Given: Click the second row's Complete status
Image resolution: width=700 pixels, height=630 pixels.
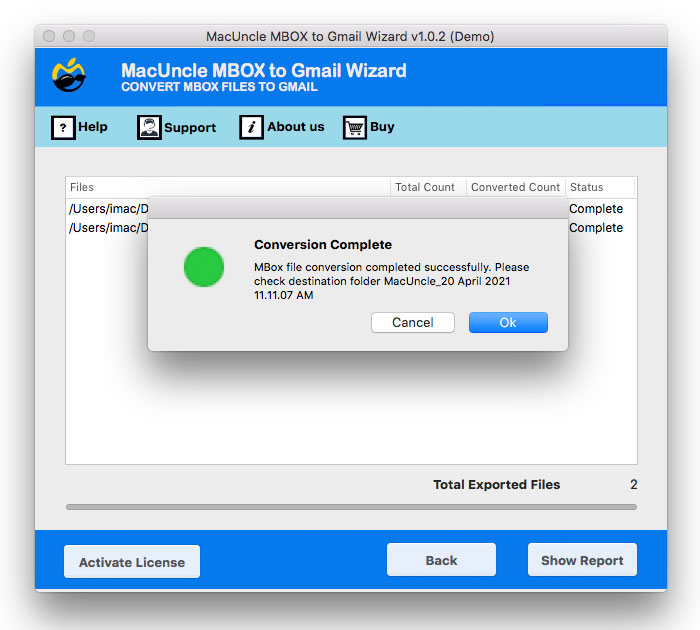Looking at the screenshot, I should [596, 228].
